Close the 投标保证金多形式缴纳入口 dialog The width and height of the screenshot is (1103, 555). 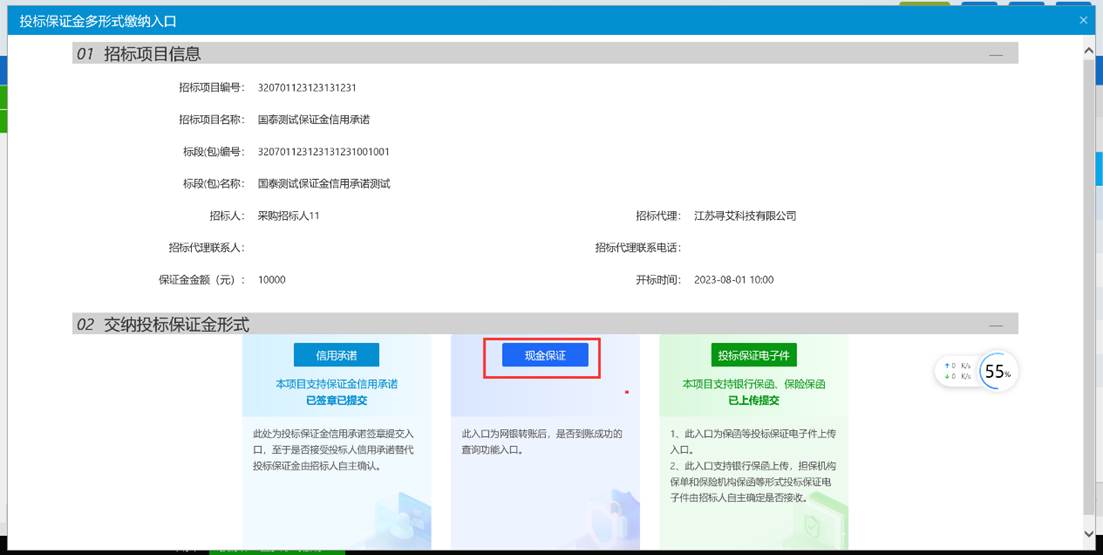(x=1083, y=20)
